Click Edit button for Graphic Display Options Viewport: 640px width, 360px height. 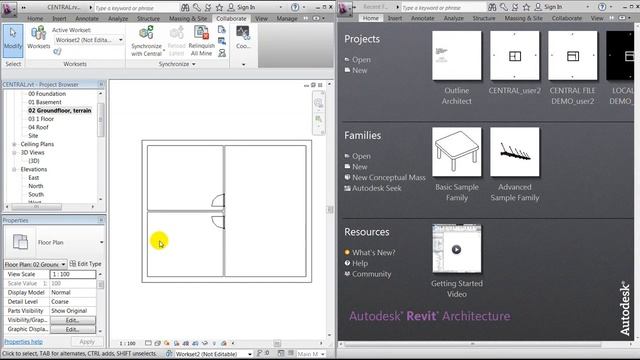pos(73,329)
